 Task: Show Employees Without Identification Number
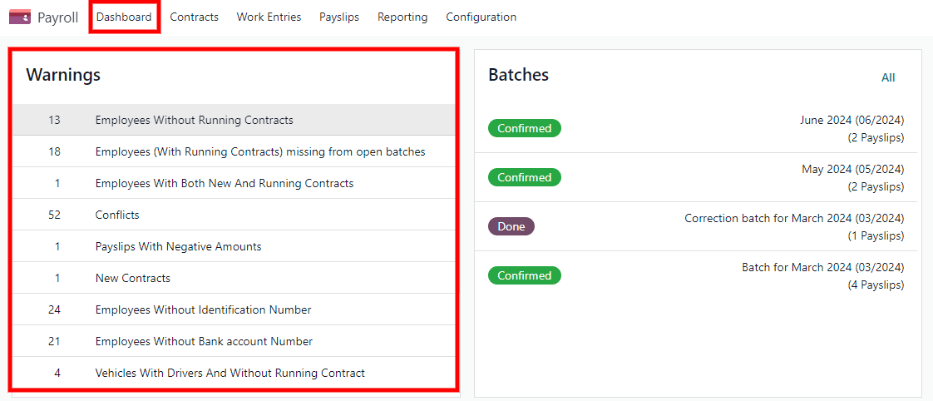click(x=203, y=310)
